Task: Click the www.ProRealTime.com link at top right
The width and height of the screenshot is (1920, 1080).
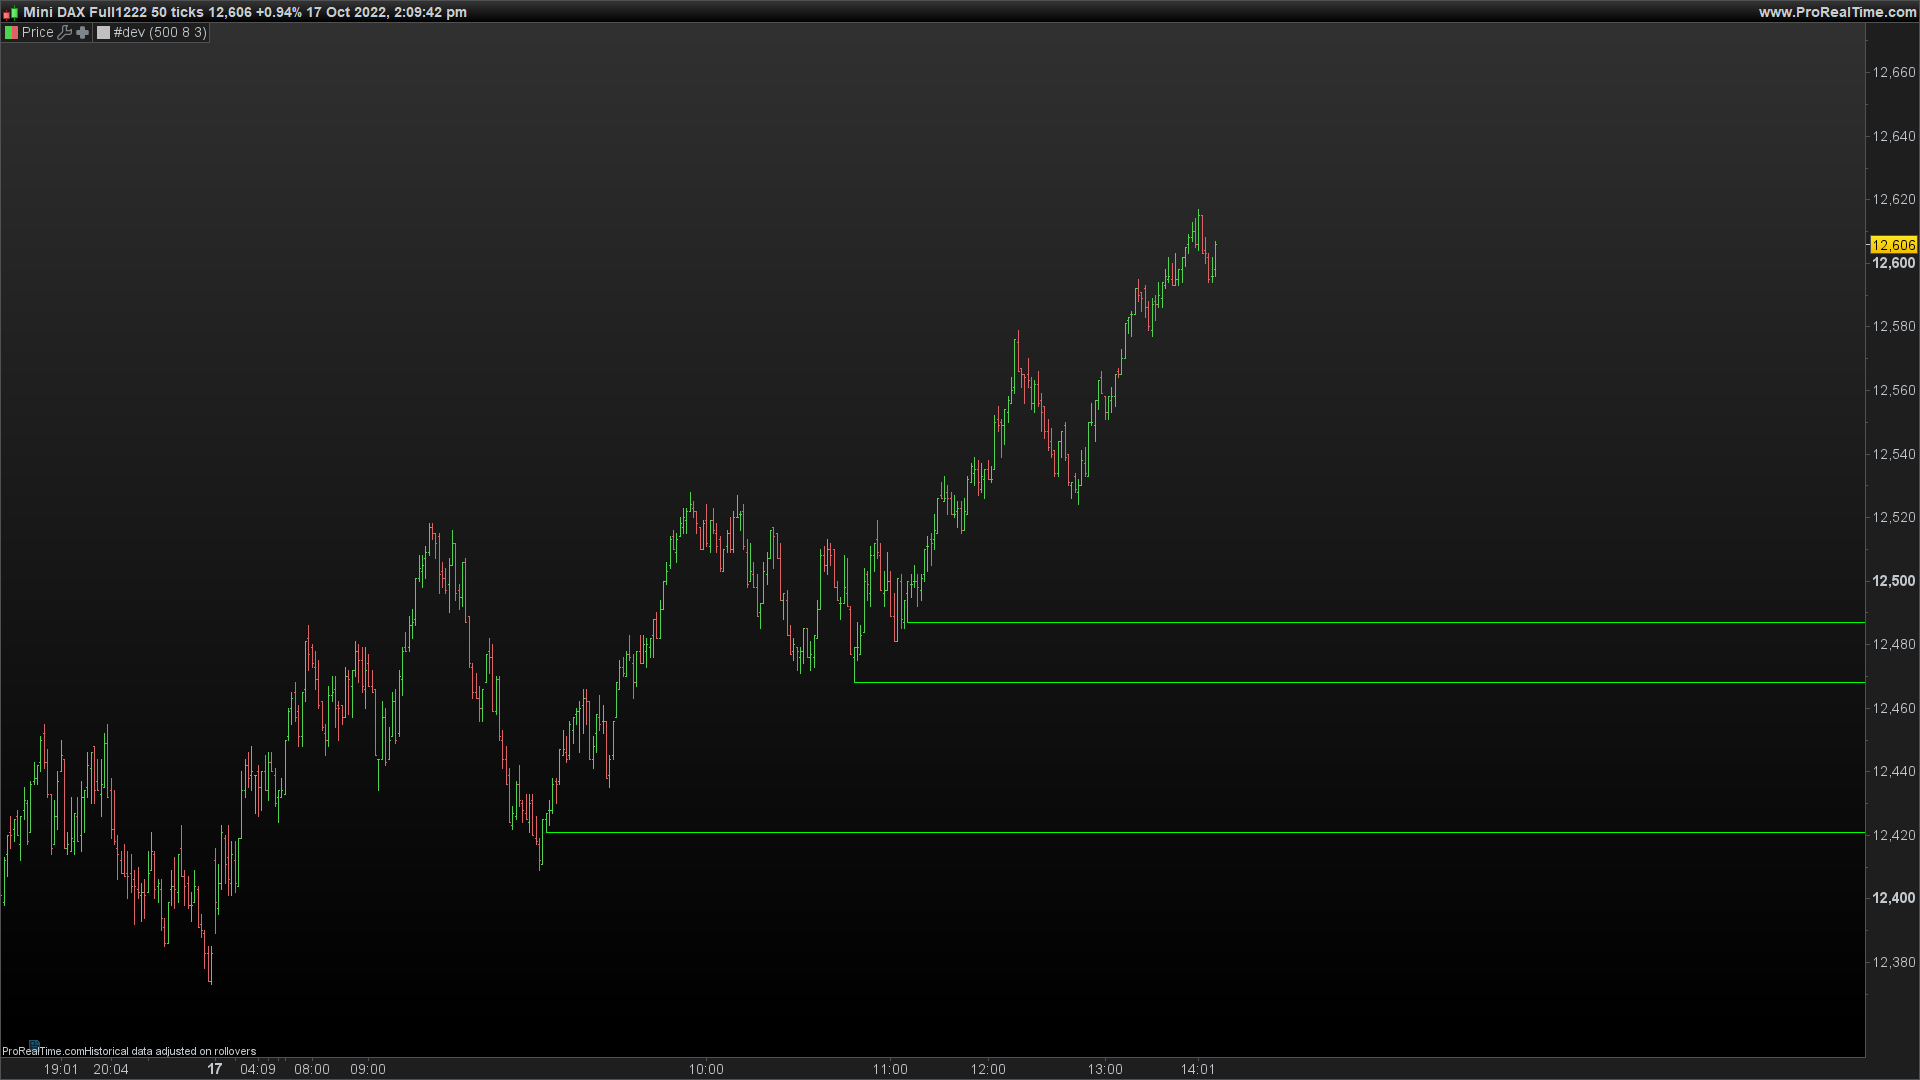Action: pyautogui.click(x=1837, y=12)
